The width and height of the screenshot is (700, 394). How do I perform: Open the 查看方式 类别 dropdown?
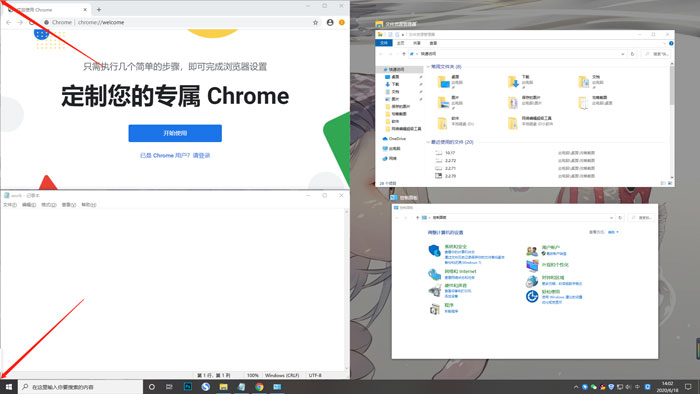point(614,232)
